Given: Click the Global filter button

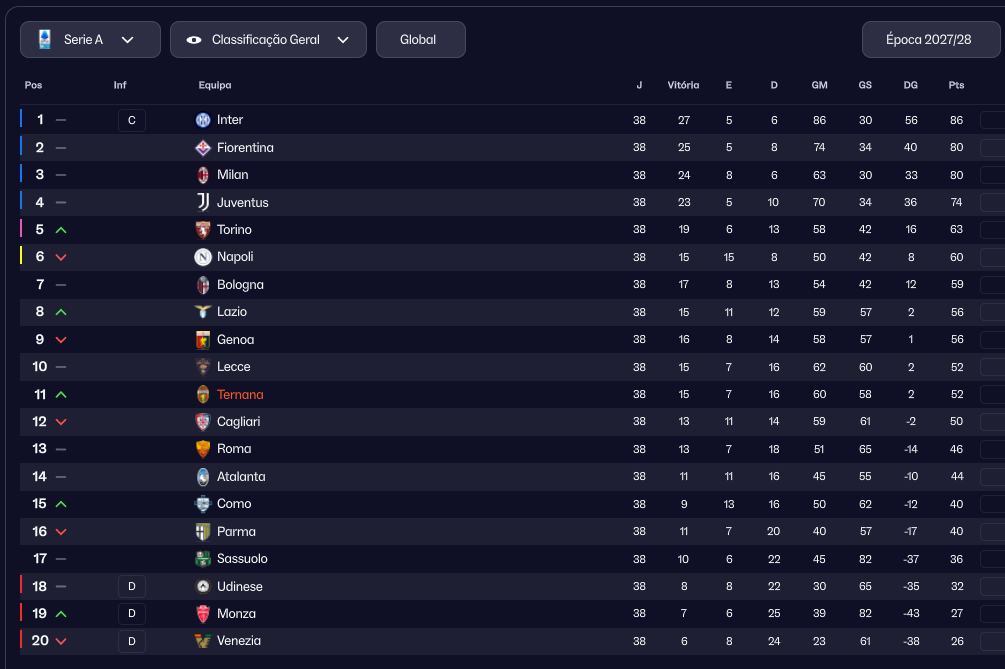Looking at the screenshot, I should pyautogui.click(x=420, y=40).
